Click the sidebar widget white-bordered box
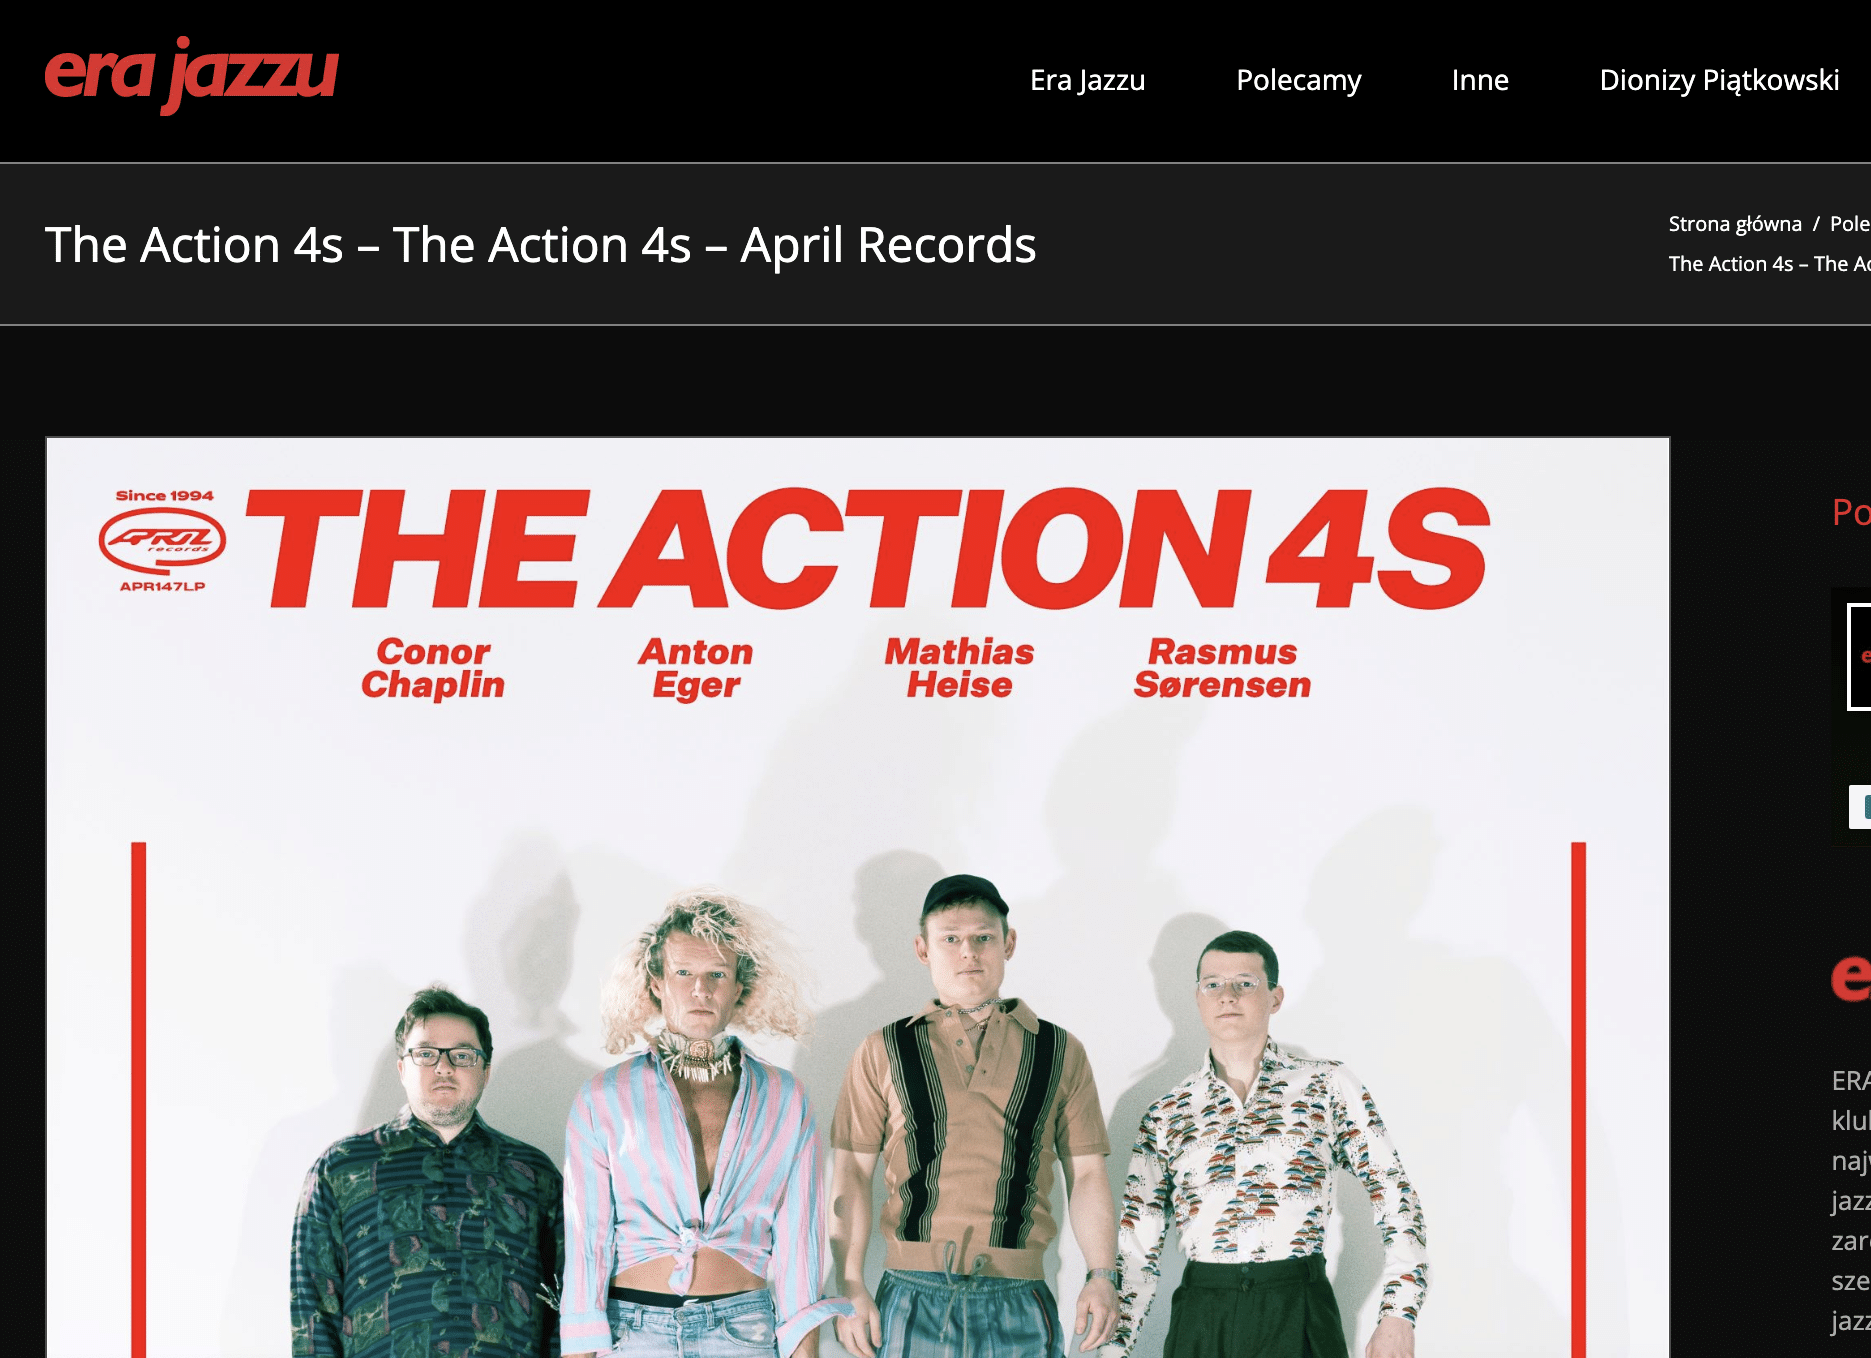 tap(1859, 657)
